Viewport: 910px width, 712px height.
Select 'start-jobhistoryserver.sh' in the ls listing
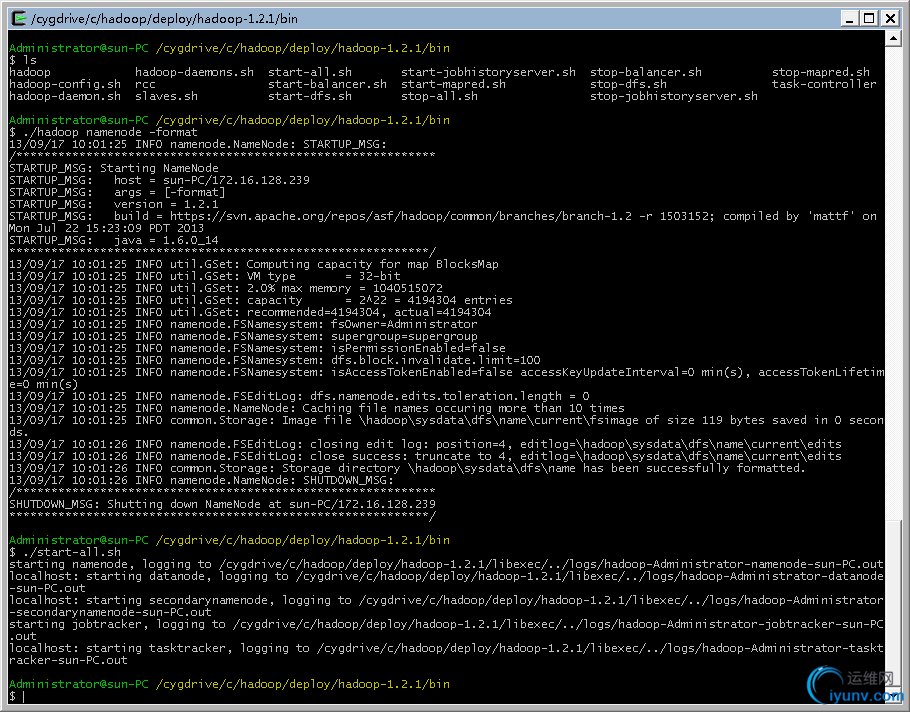click(x=489, y=72)
